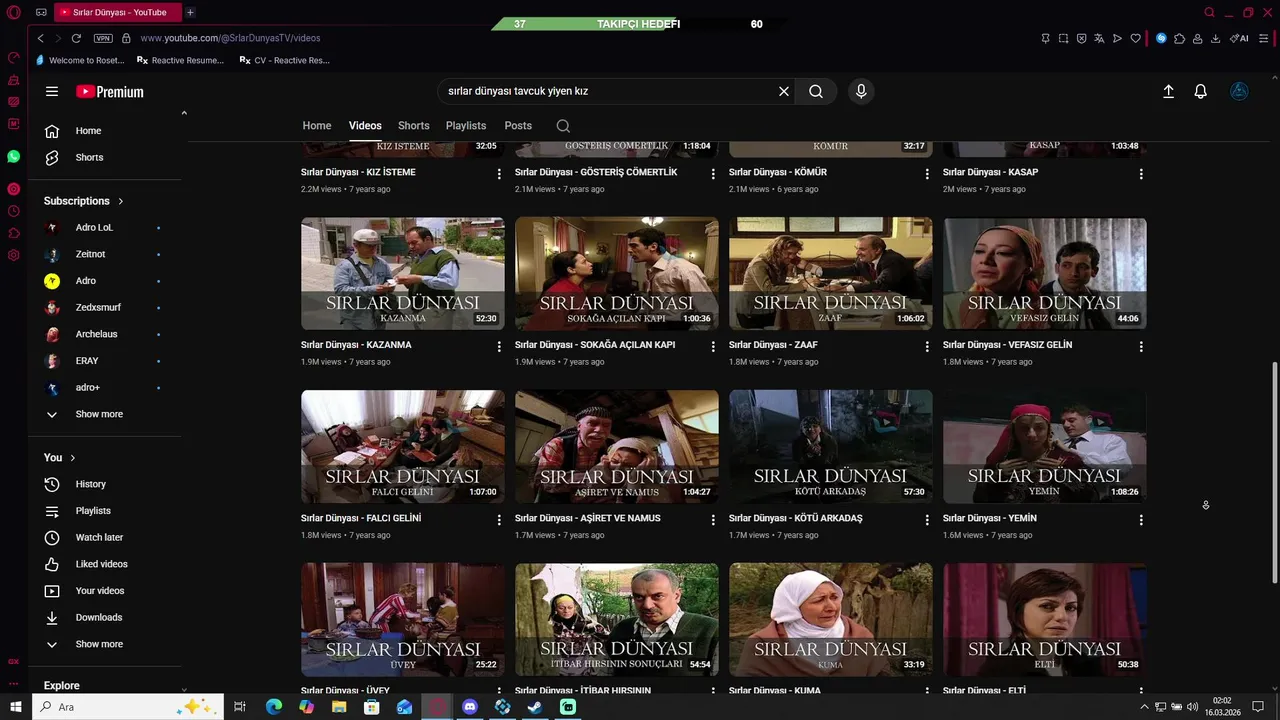Click the magnifier search button
Viewport: 1280px width, 720px height.
tap(816, 91)
